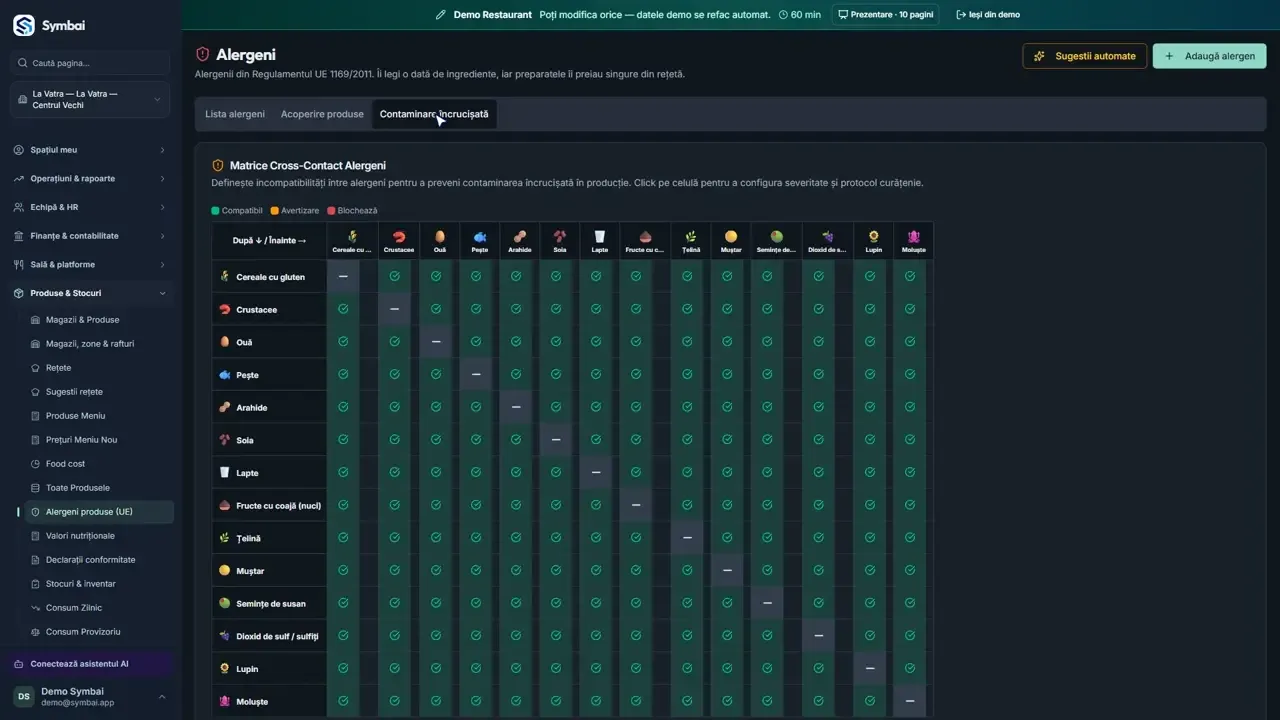Toggle the Lupin row, Cereale column cell
The height and width of the screenshot is (720, 1280).
point(343,668)
